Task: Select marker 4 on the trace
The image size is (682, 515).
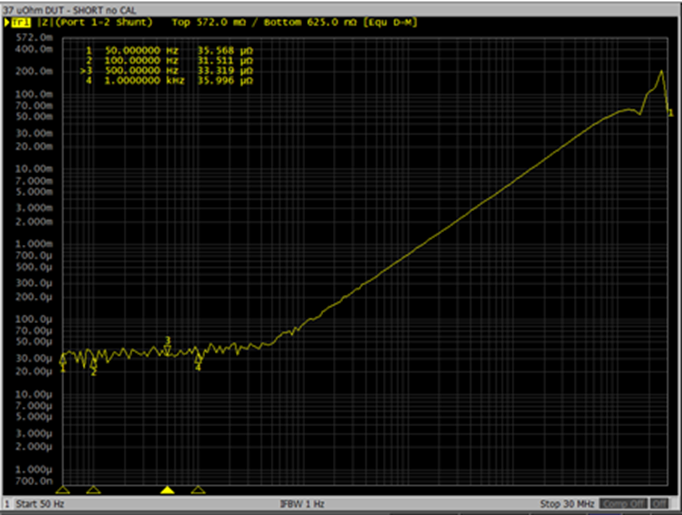Action: coord(198,362)
